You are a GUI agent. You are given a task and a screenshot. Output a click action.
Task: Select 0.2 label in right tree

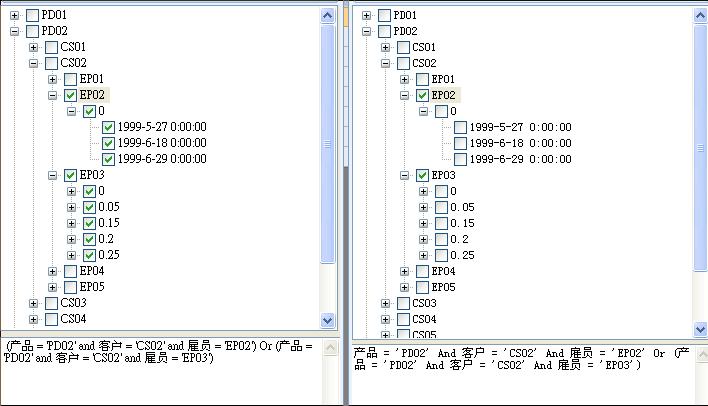460,239
